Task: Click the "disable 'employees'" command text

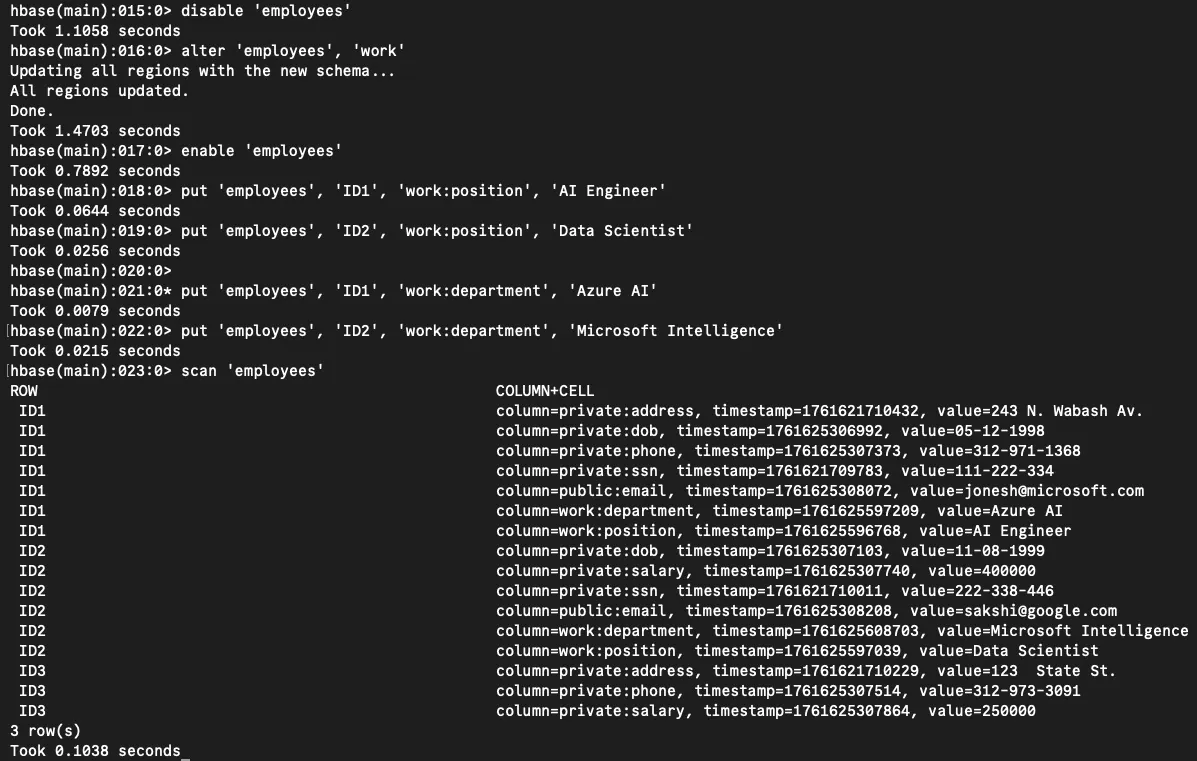Action: click(x=266, y=11)
